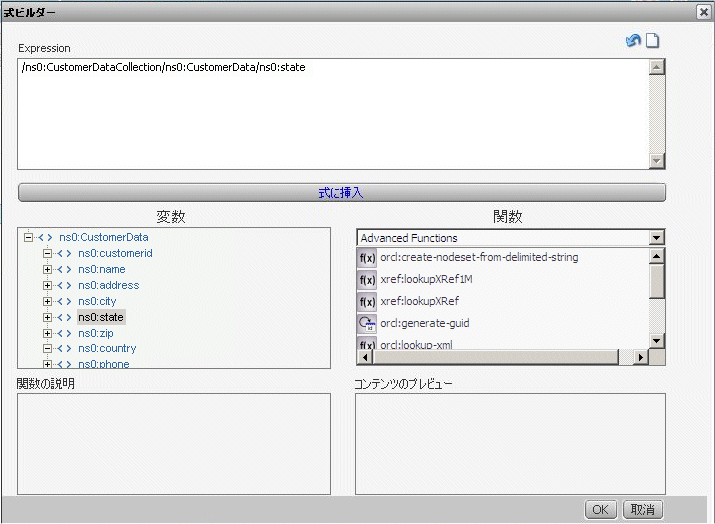Click the undo arrow icon above Expression
This screenshot has height=524, width=715.
tap(633, 41)
